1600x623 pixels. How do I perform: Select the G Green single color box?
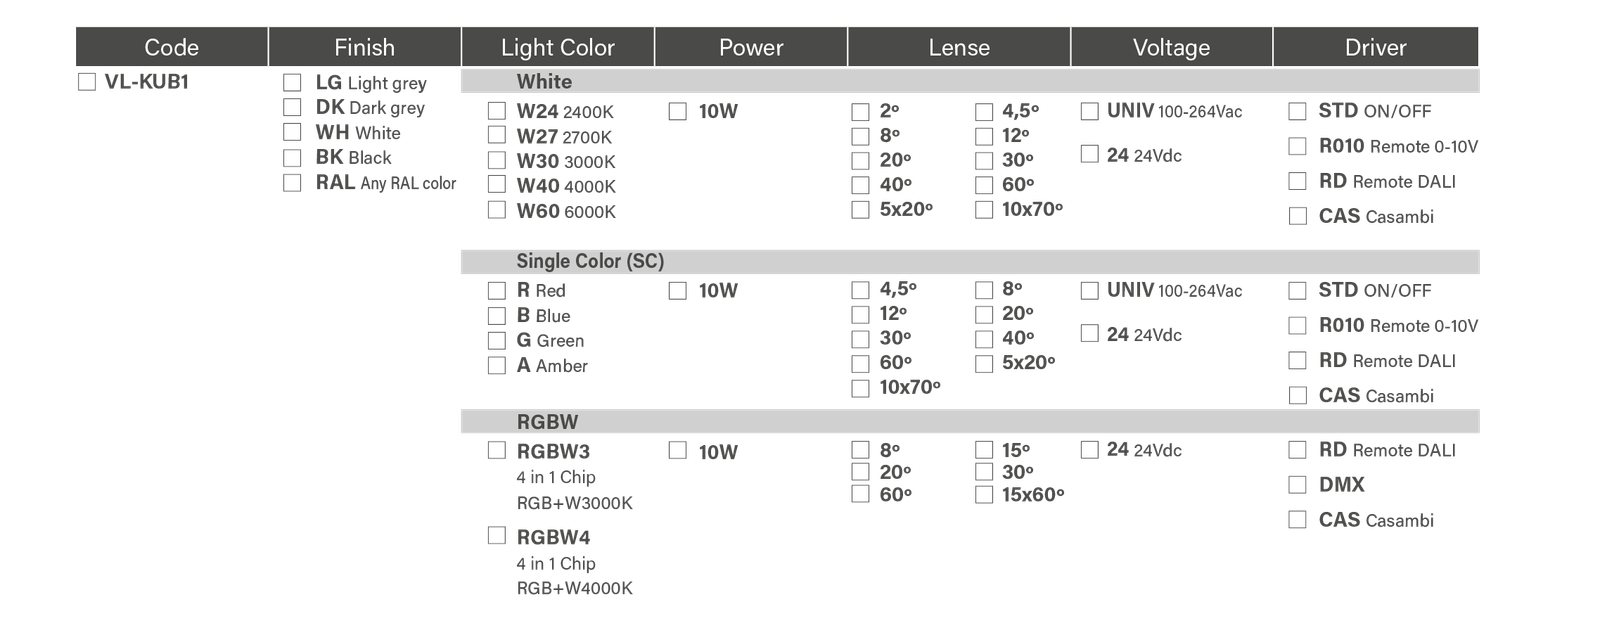point(497,341)
